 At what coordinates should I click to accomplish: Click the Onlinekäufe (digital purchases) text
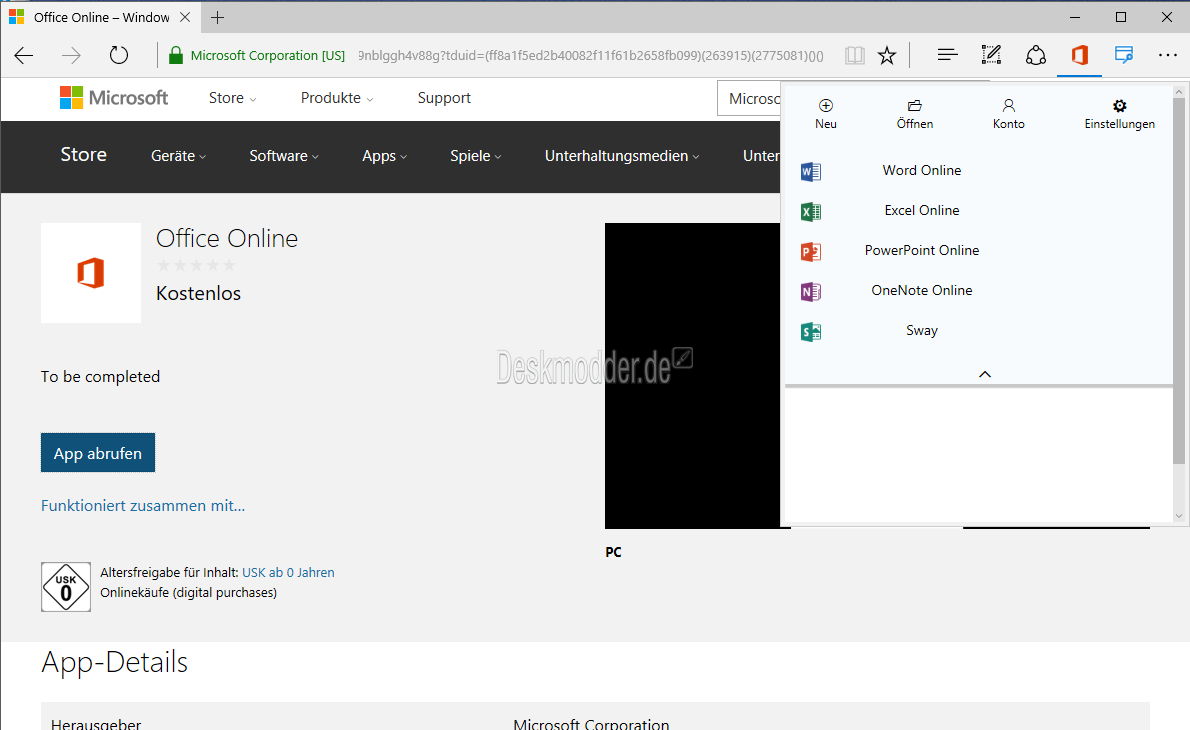click(x=188, y=593)
